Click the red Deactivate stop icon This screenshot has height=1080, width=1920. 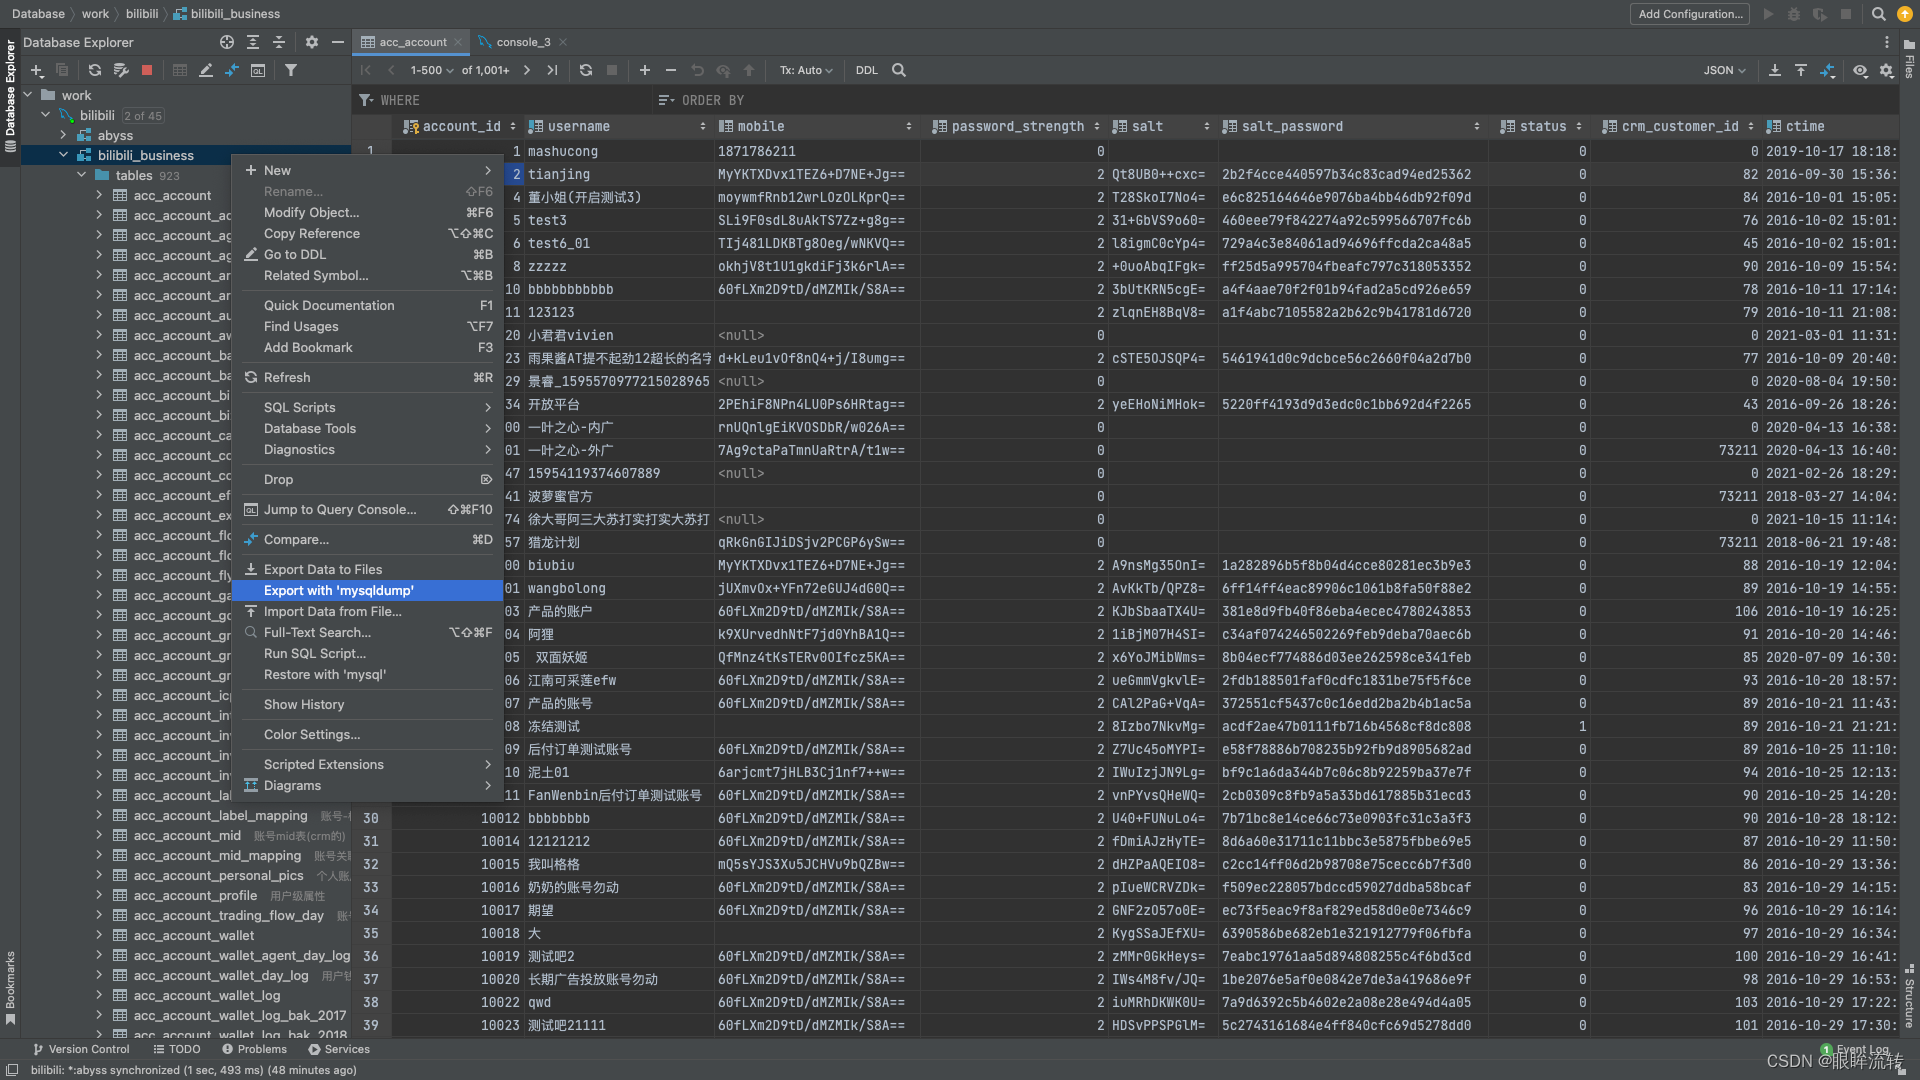[147, 71]
